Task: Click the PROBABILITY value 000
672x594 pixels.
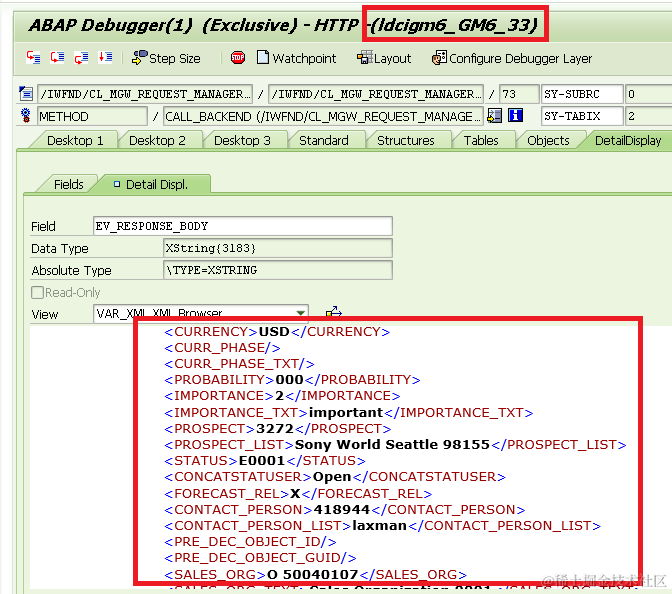Action: point(289,380)
